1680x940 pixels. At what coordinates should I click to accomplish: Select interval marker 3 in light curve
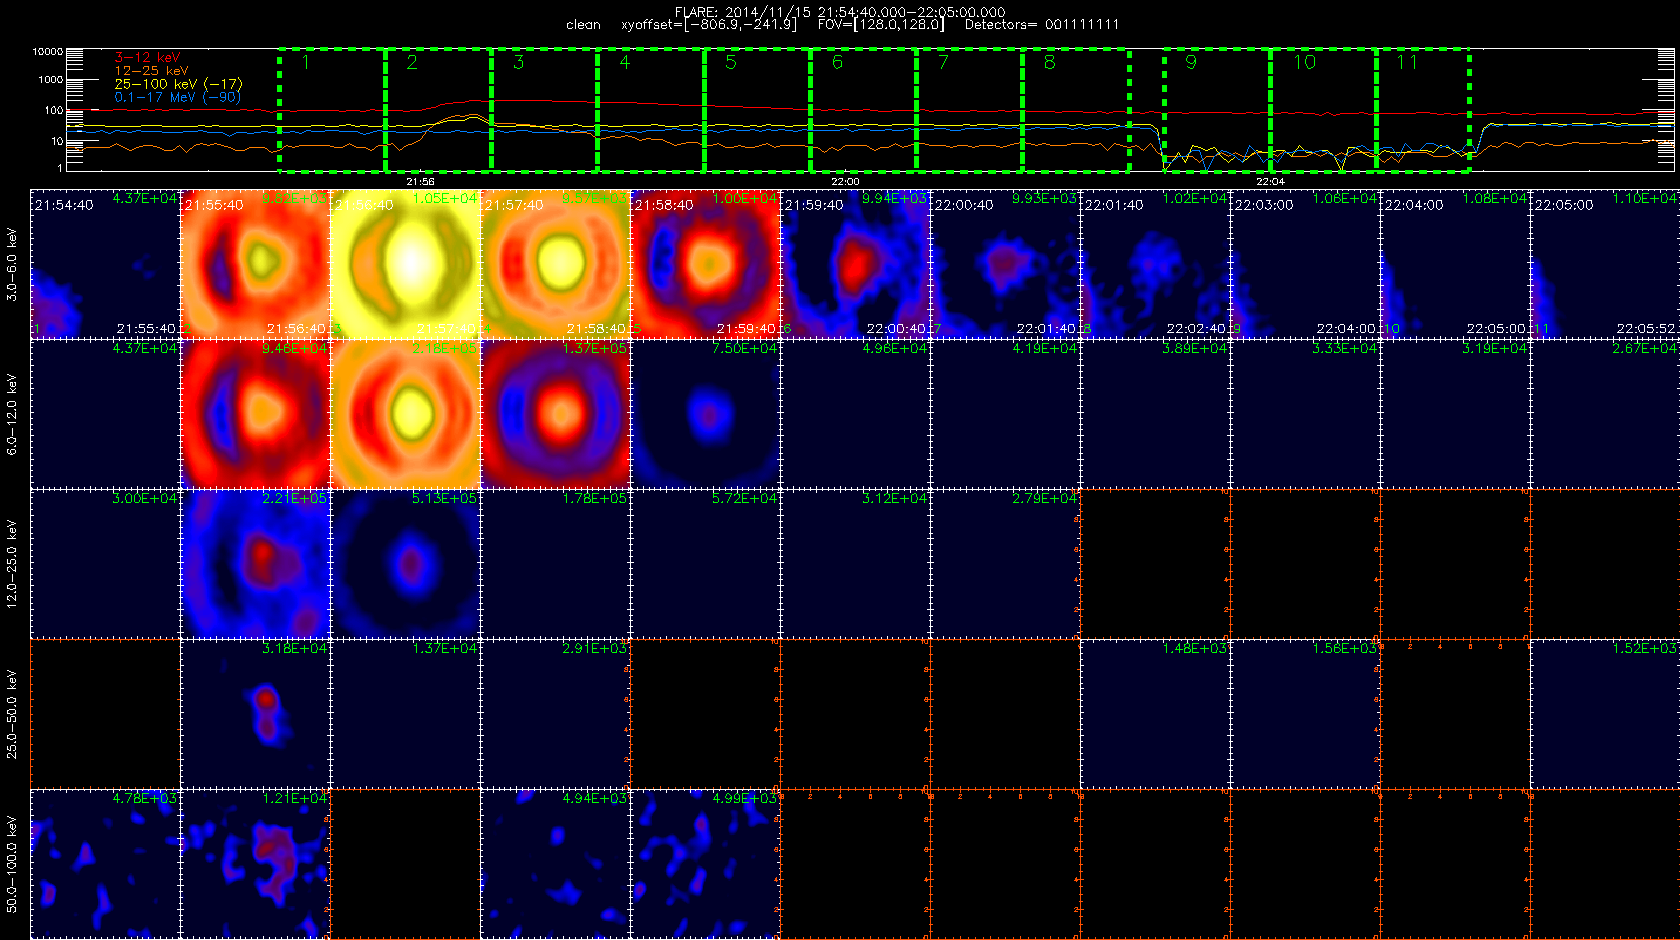518,62
